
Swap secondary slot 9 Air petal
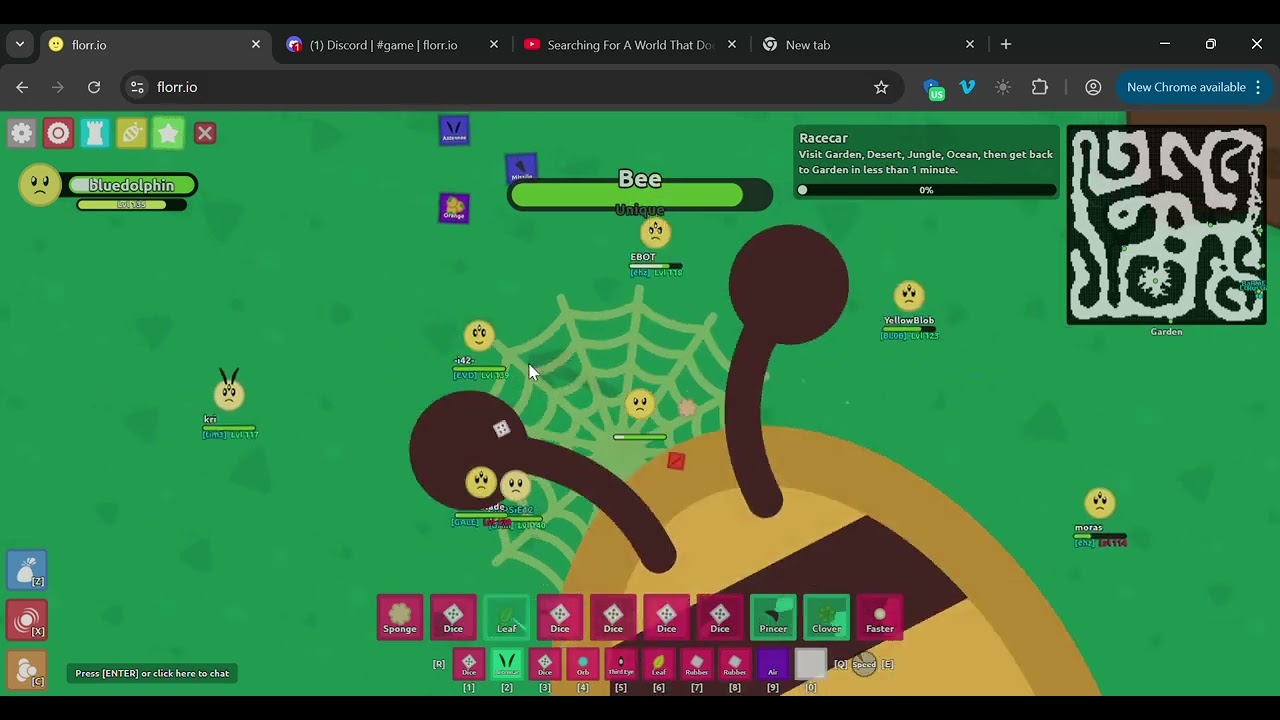pos(773,663)
